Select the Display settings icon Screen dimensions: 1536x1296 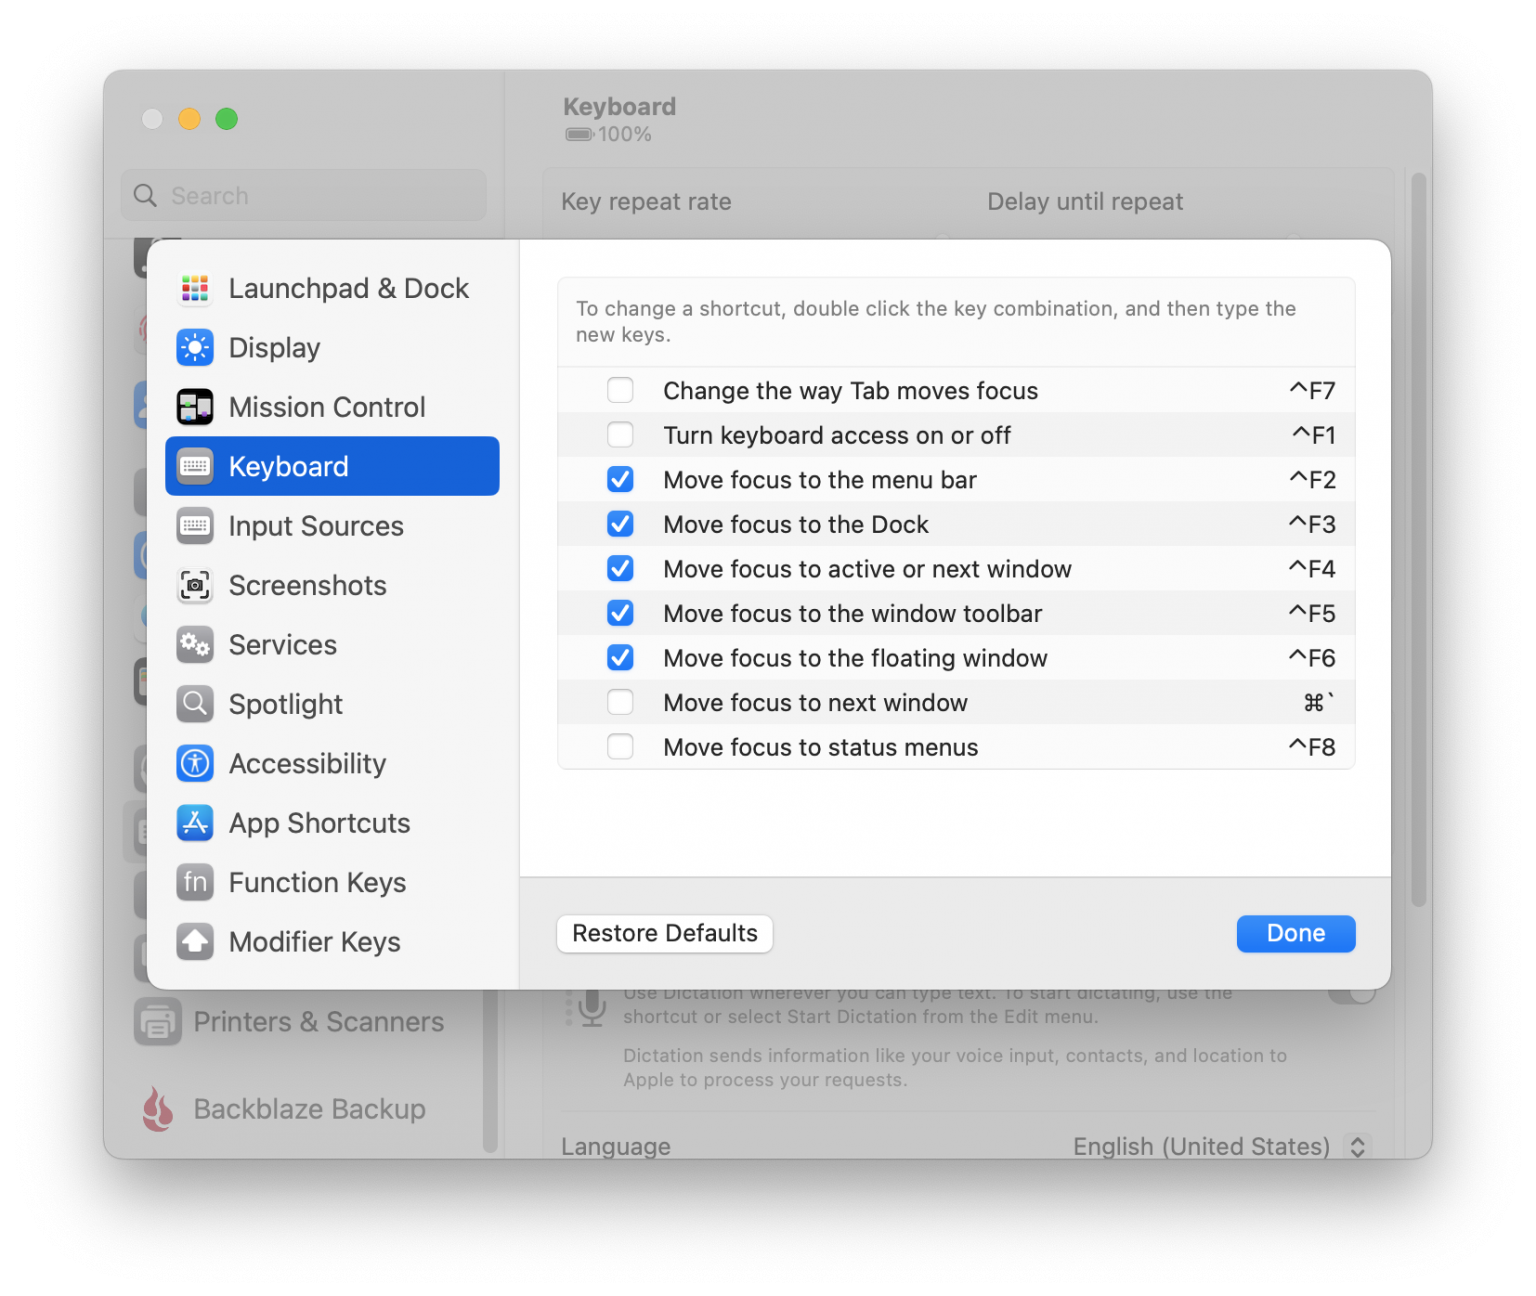tap(274, 347)
